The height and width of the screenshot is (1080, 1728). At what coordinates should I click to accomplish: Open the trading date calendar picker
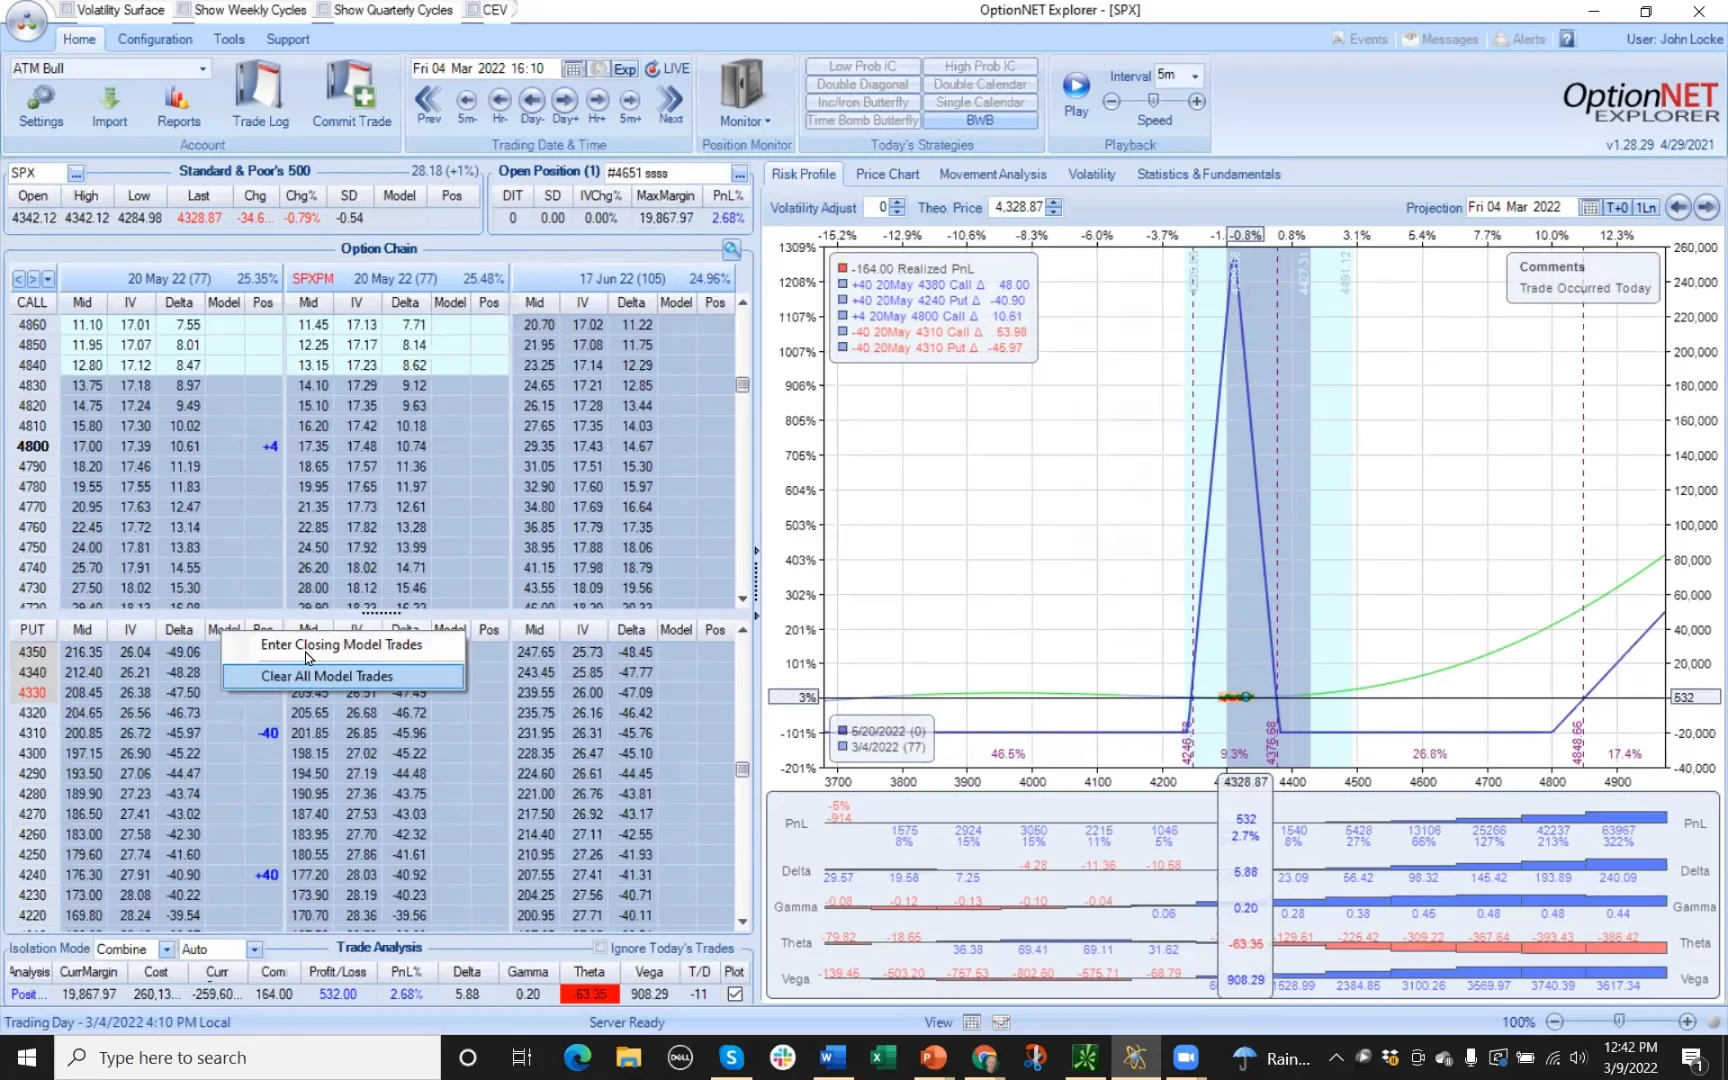pyautogui.click(x=573, y=69)
